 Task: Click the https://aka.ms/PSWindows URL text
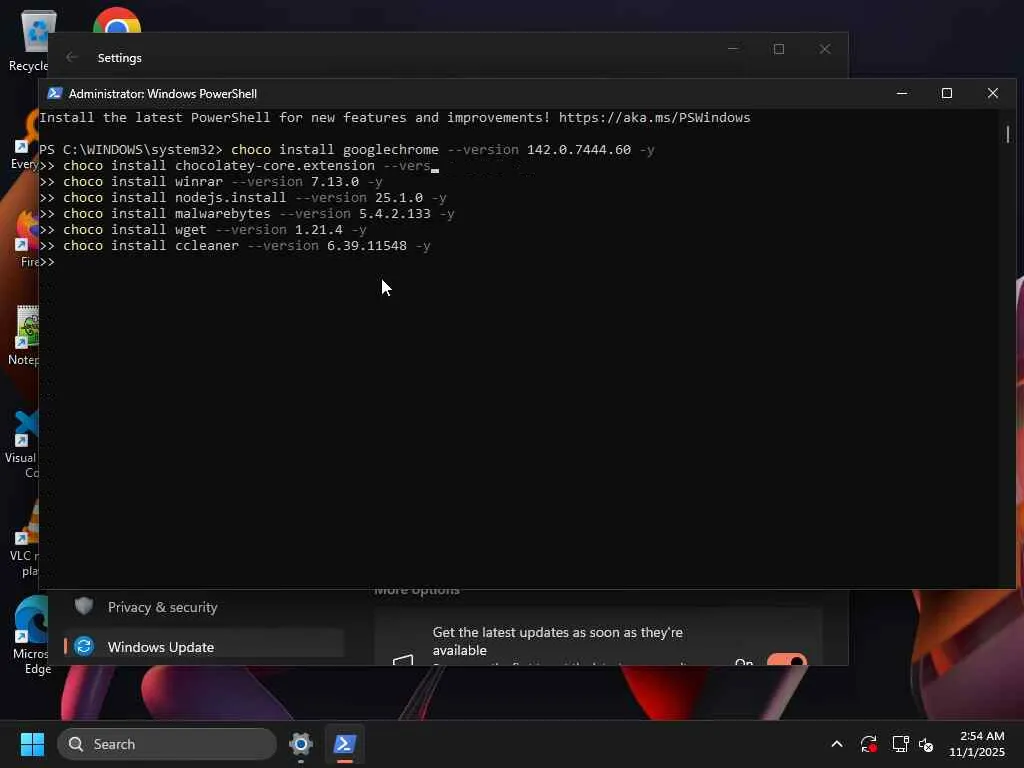click(x=654, y=118)
